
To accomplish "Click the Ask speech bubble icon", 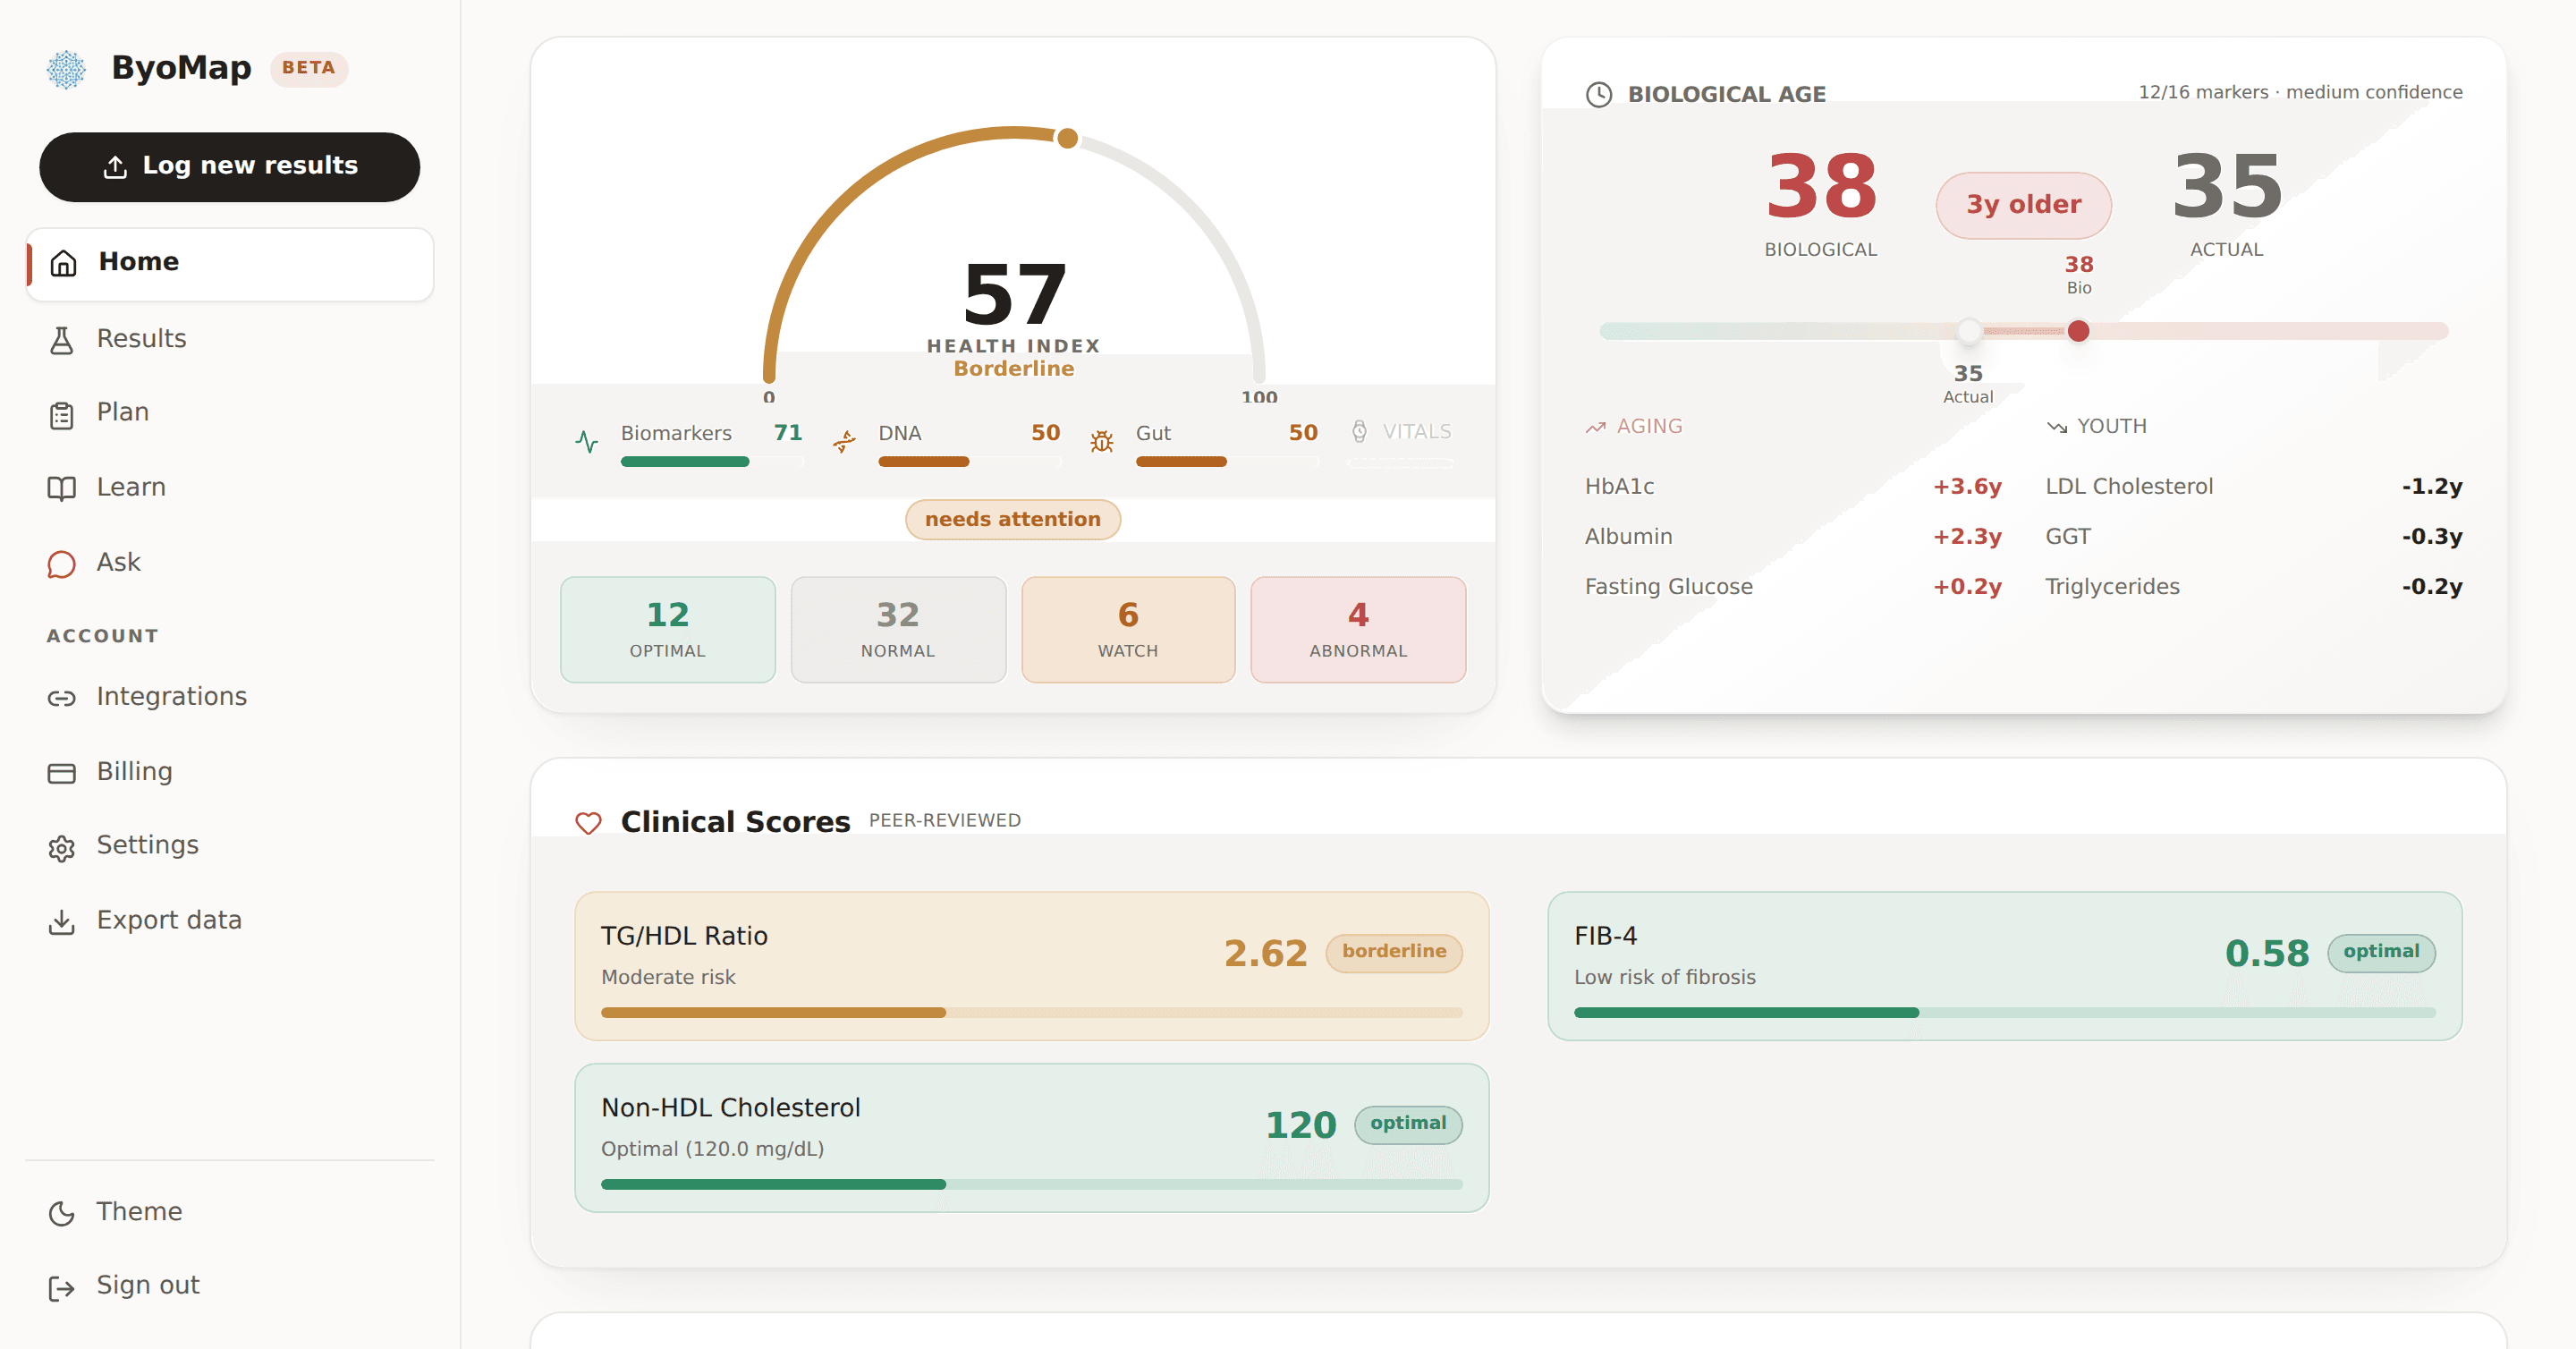I will click(x=62, y=564).
